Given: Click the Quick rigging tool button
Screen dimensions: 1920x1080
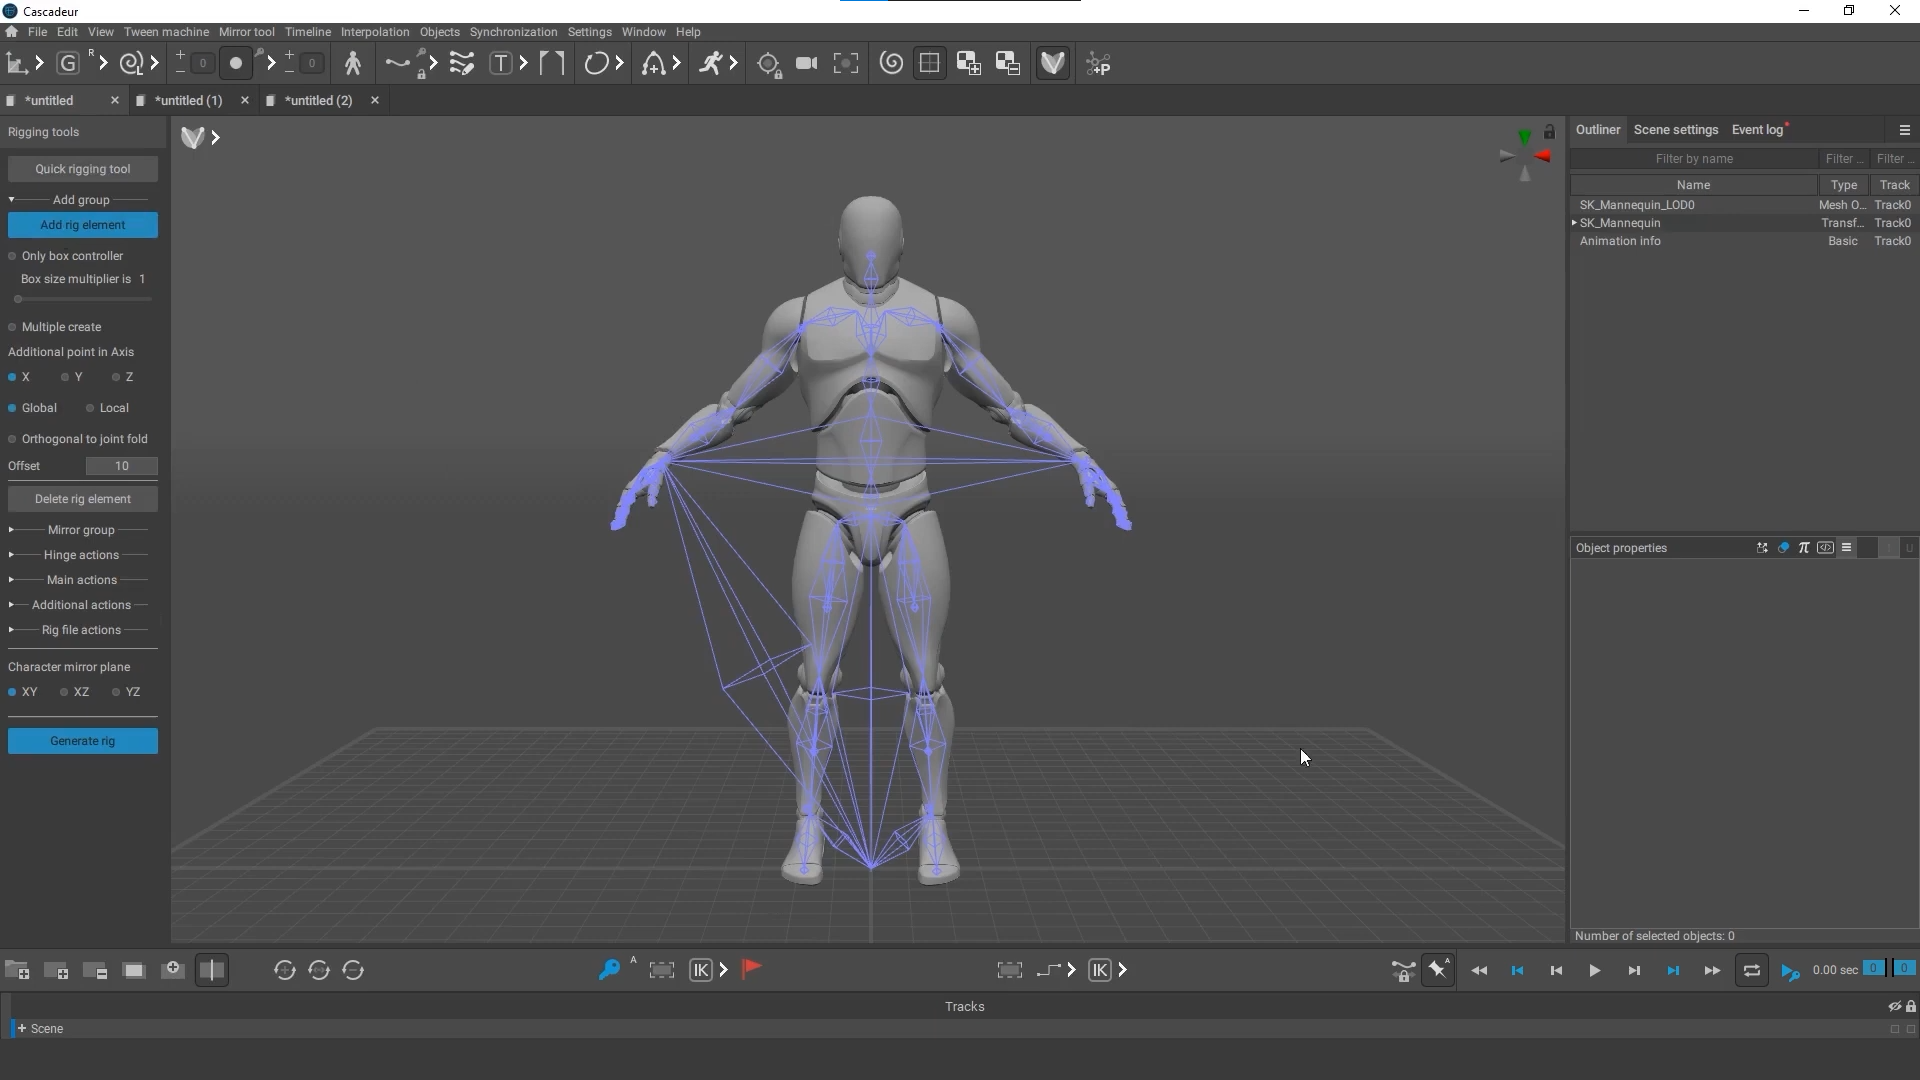Looking at the screenshot, I should pyautogui.click(x=83, y=169).
